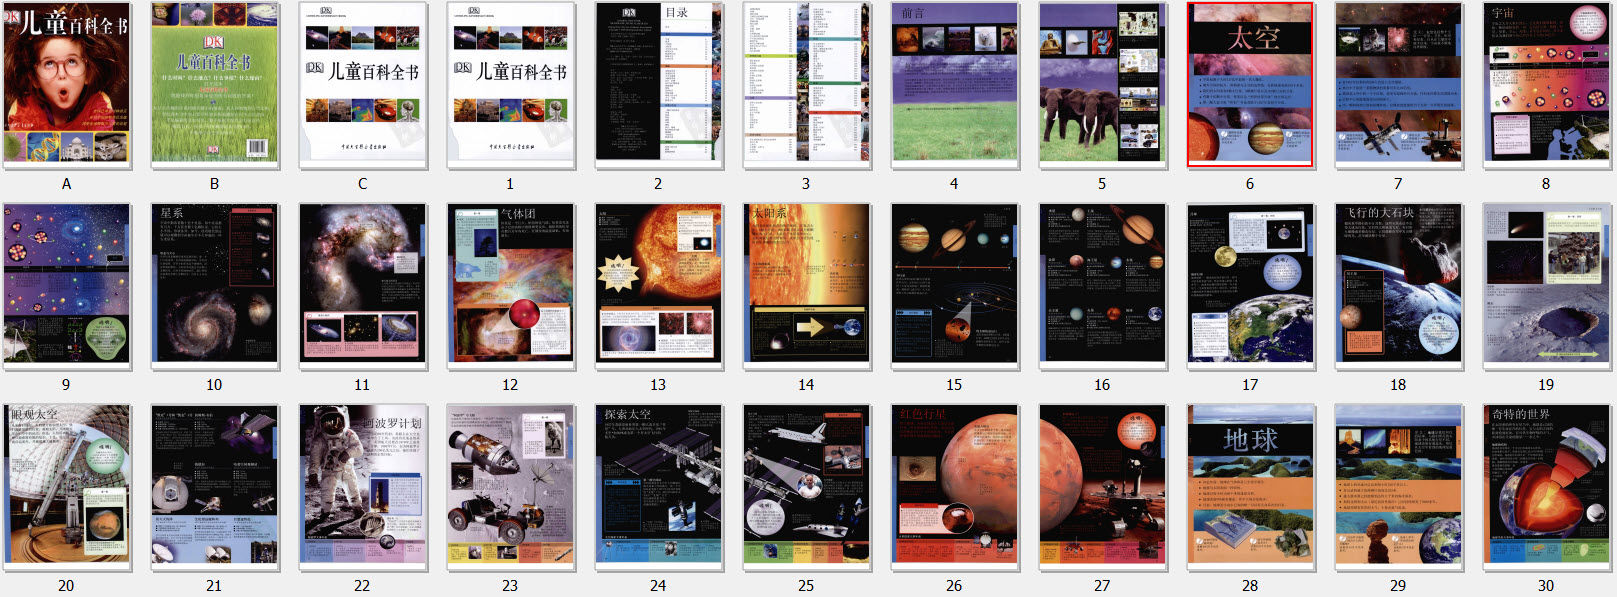This screenshot has height=597, width=1617.
Task: Click the title page thumbnail labeled C
Action: click(362, 84)
